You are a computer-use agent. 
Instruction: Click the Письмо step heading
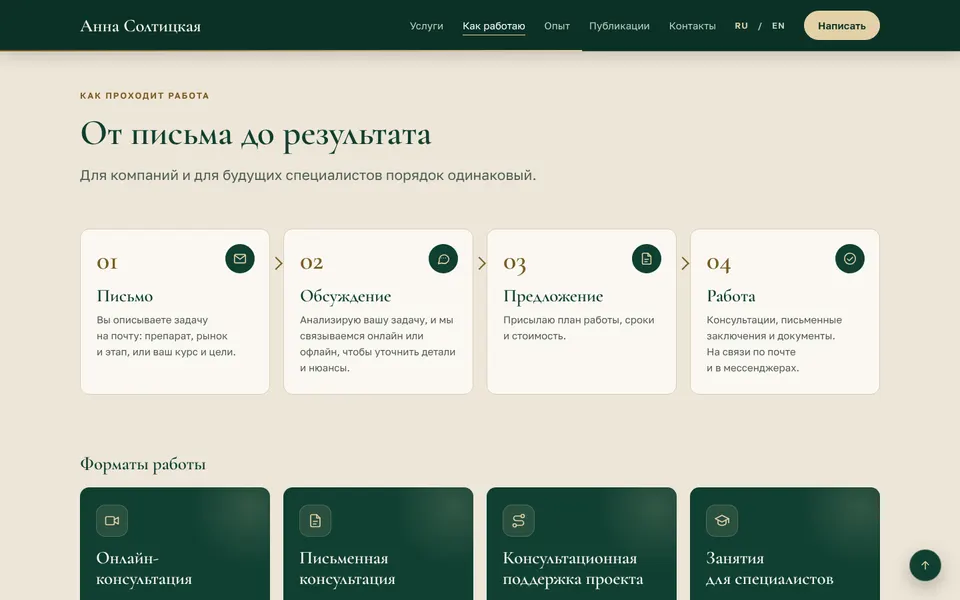125,296
